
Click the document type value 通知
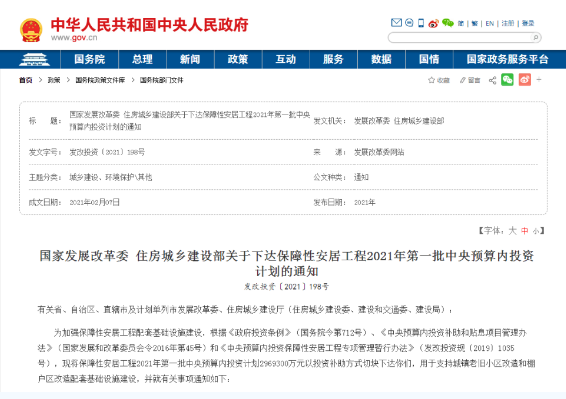point(361,177)
